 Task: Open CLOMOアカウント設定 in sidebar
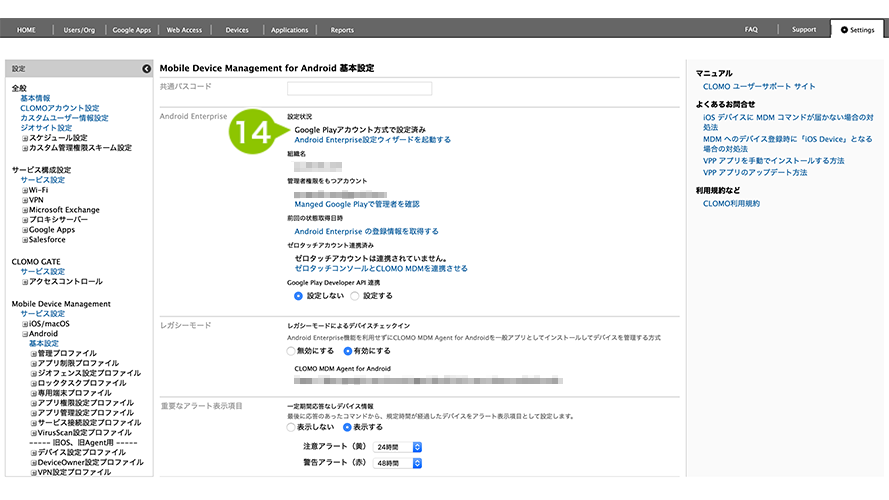coord(60,108)
